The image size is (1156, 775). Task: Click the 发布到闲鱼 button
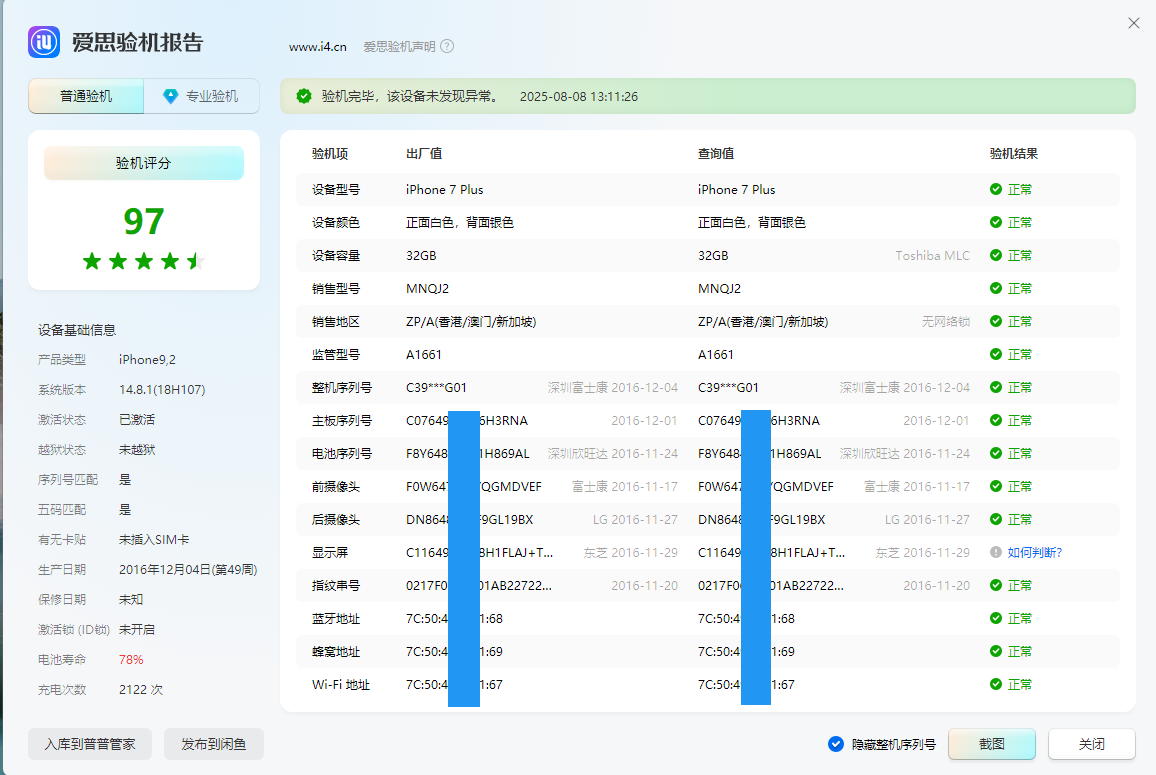click(x=214, y=744)
